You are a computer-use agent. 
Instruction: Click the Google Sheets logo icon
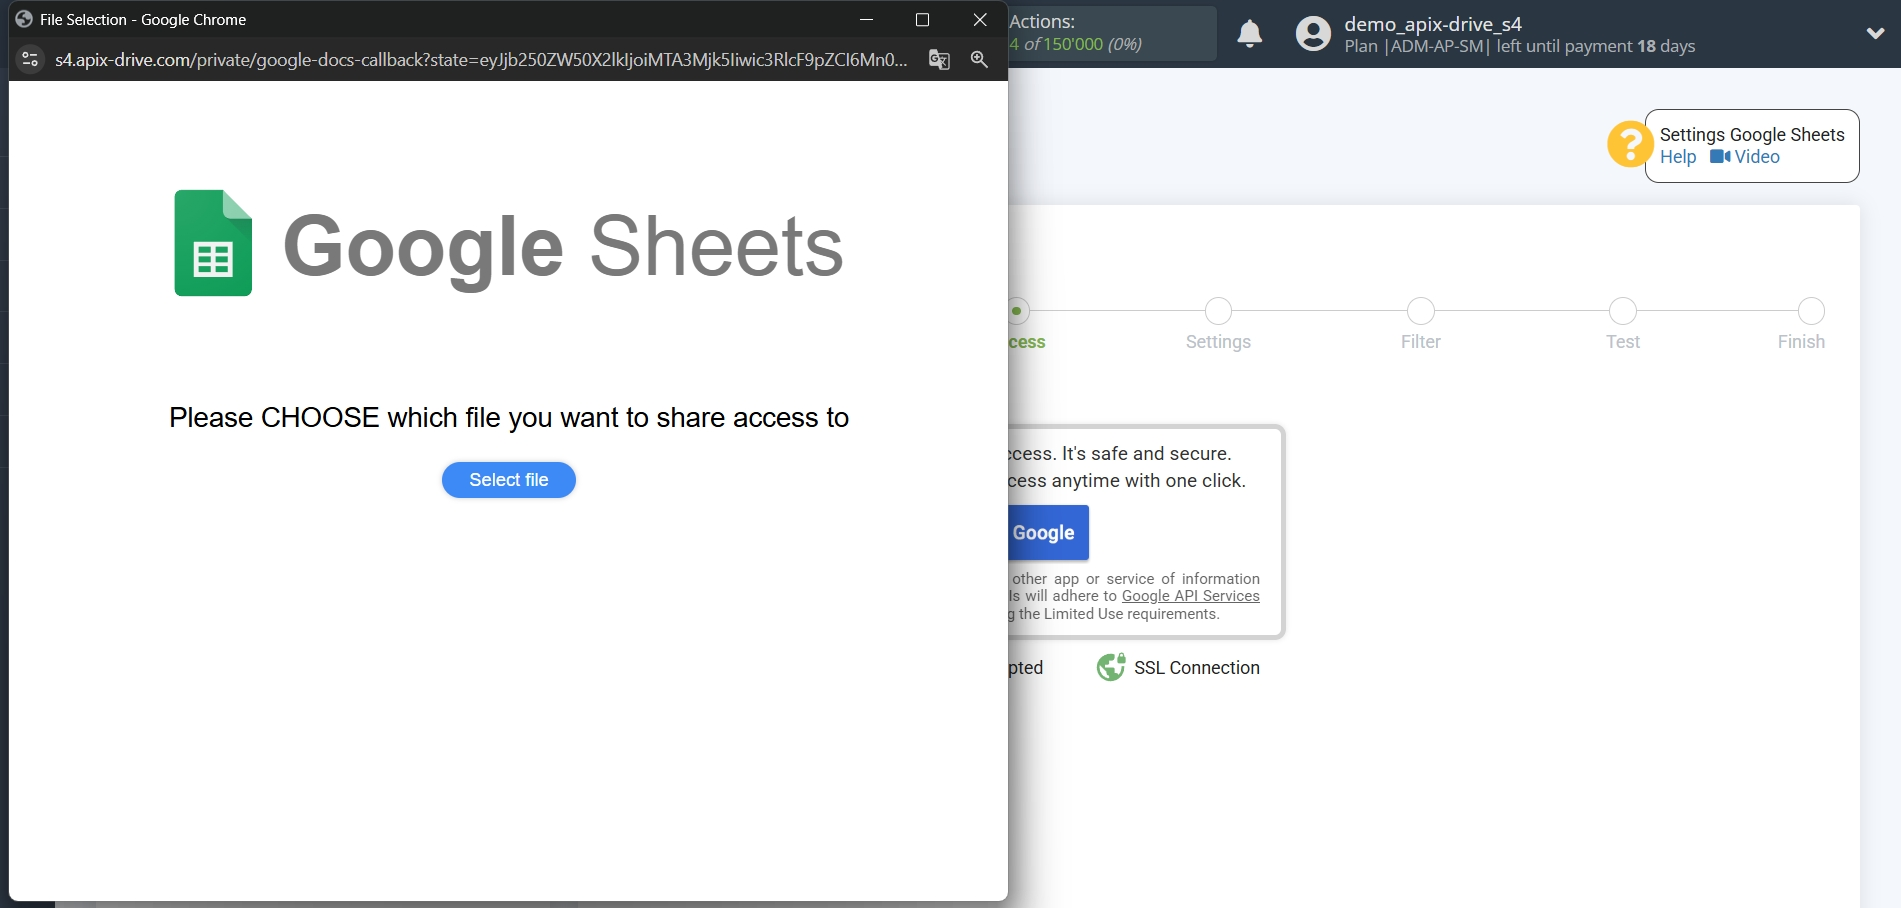(213, 243)
